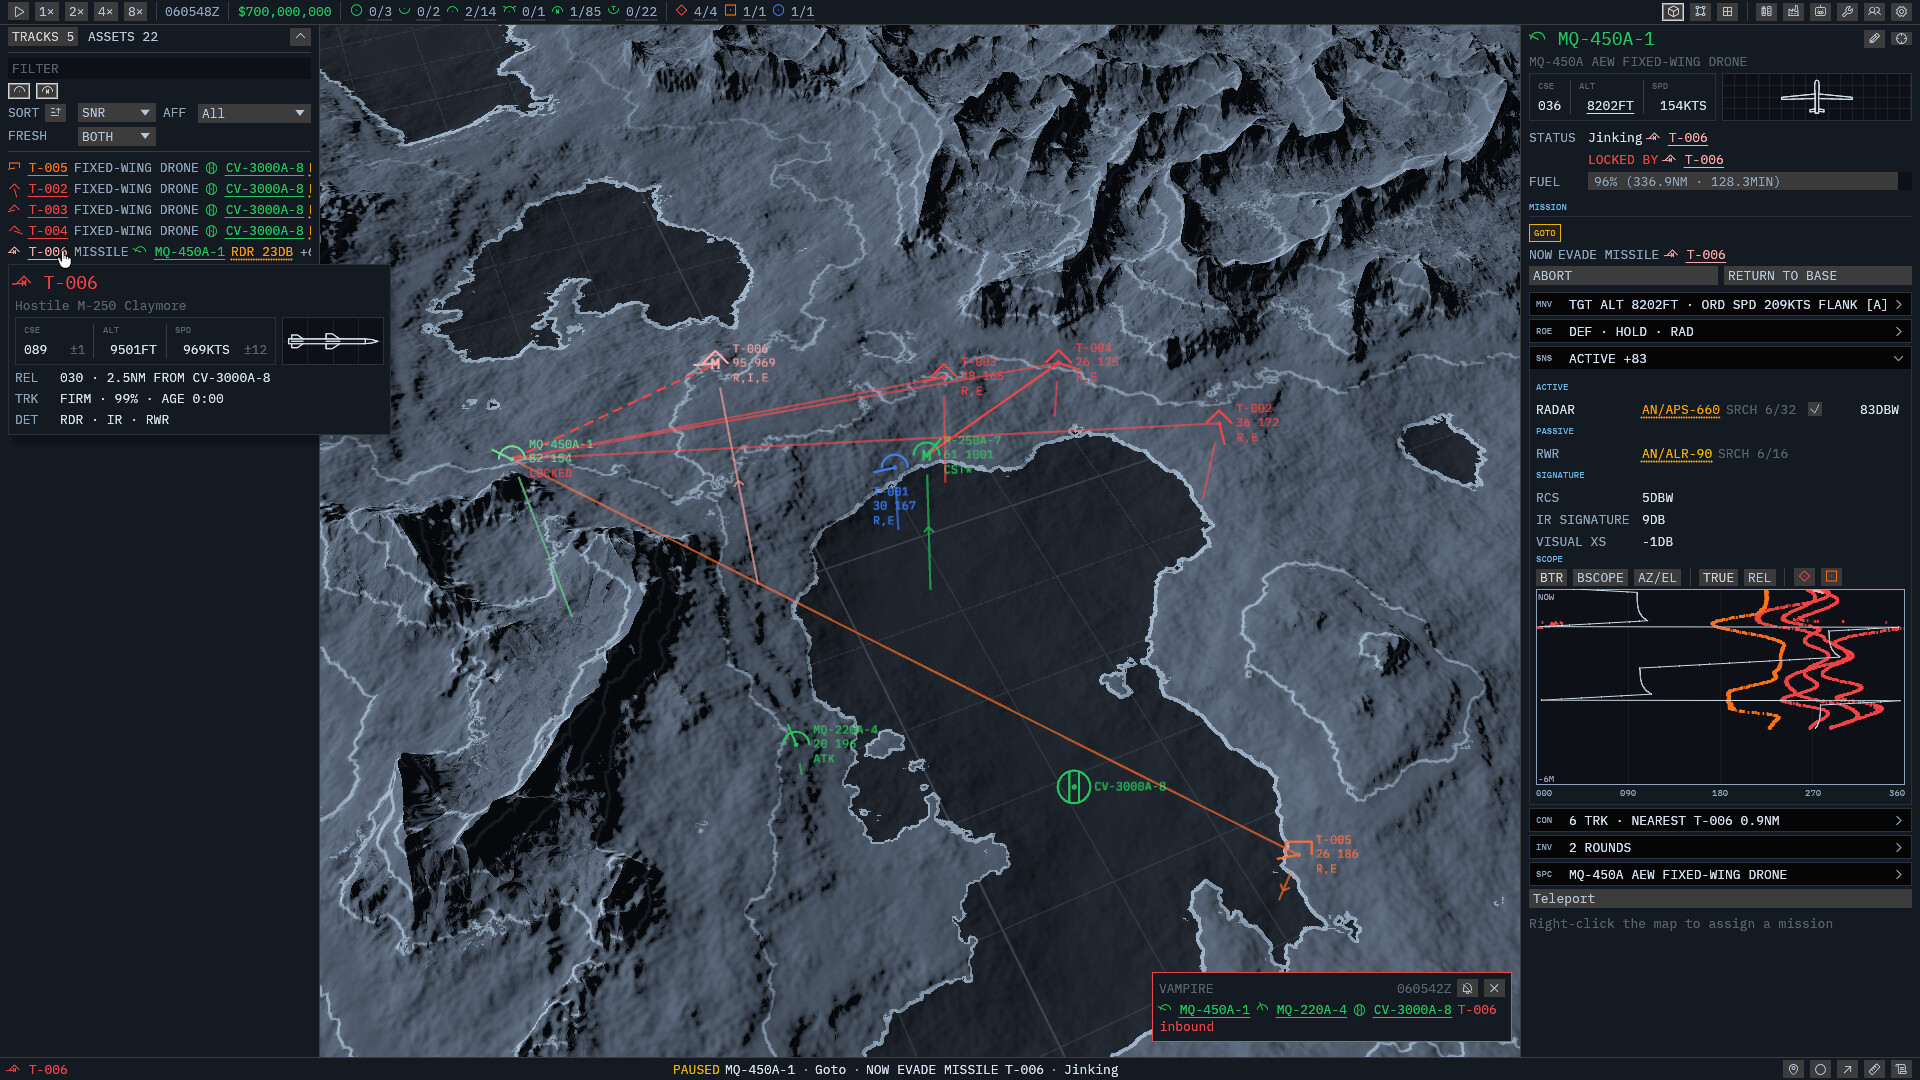
Task: Click the pencil edit icon beside MQ-450A-1
Action: point(1874,39)
